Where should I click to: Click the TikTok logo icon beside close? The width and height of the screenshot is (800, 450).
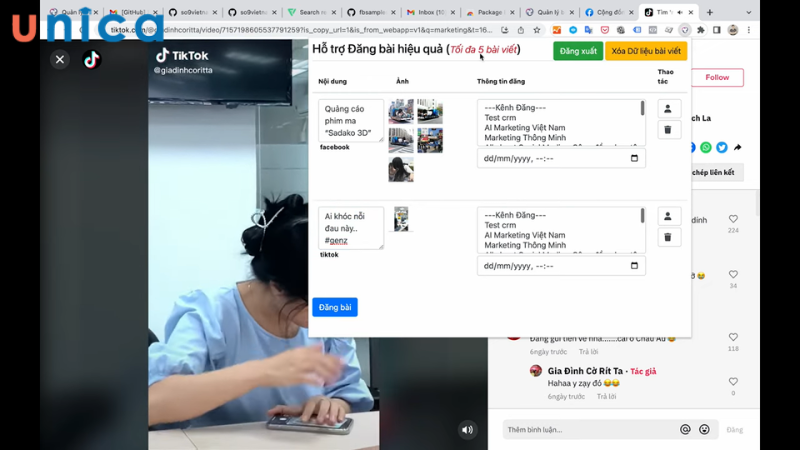coord(92,60)
